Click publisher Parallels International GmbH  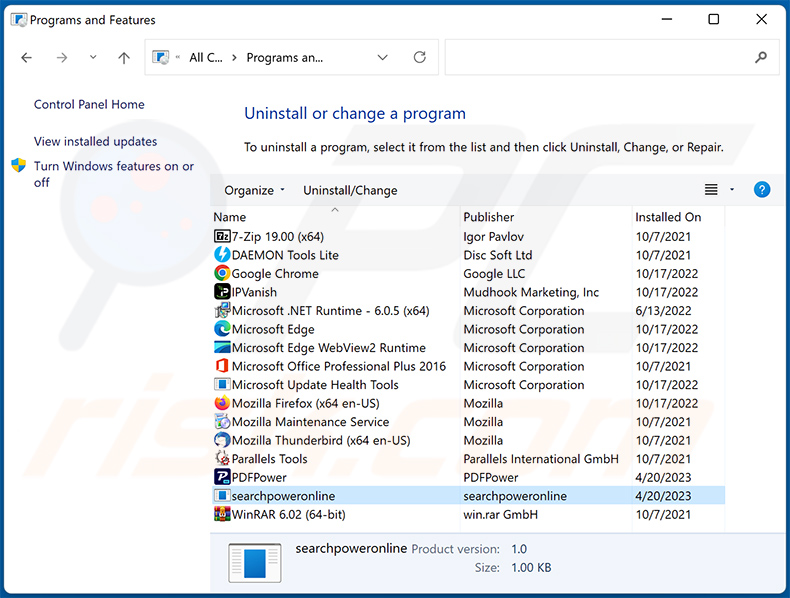541,459
